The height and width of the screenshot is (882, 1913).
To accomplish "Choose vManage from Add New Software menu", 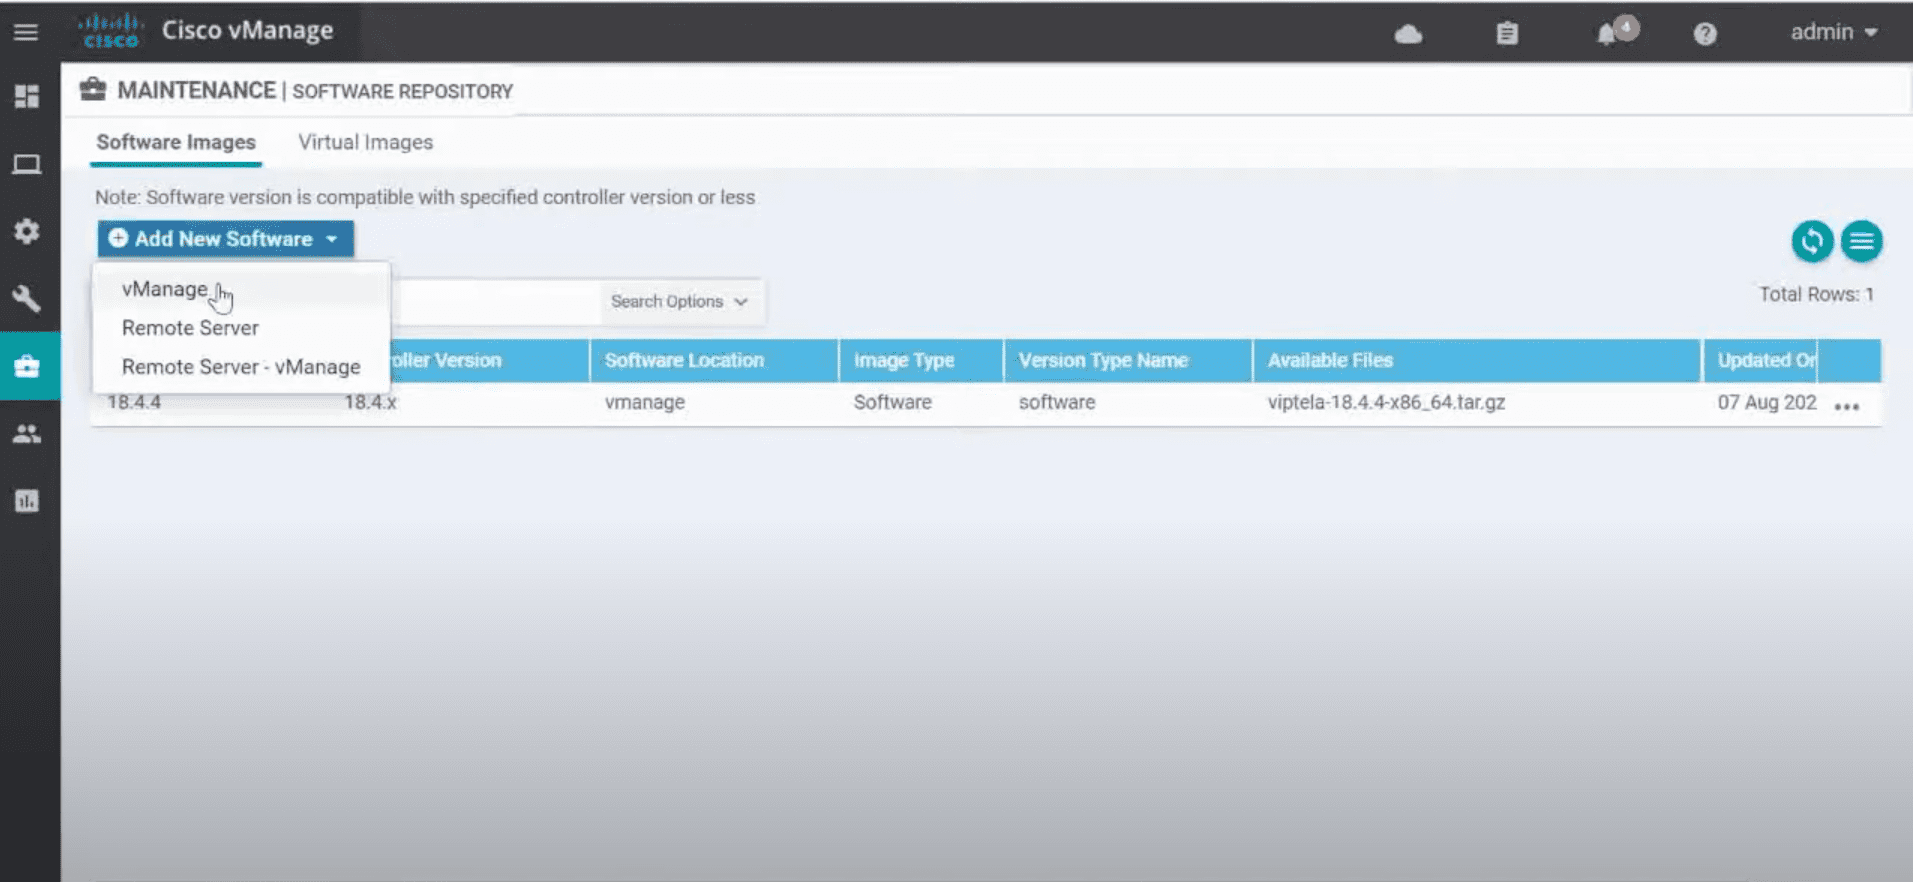I will click(x=165, y=289).
